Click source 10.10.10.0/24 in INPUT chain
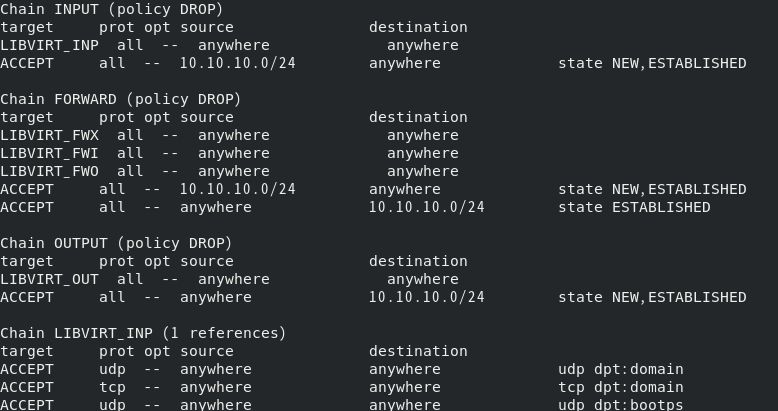Viewport: 778px width, 411px height. tap(238, 63)
